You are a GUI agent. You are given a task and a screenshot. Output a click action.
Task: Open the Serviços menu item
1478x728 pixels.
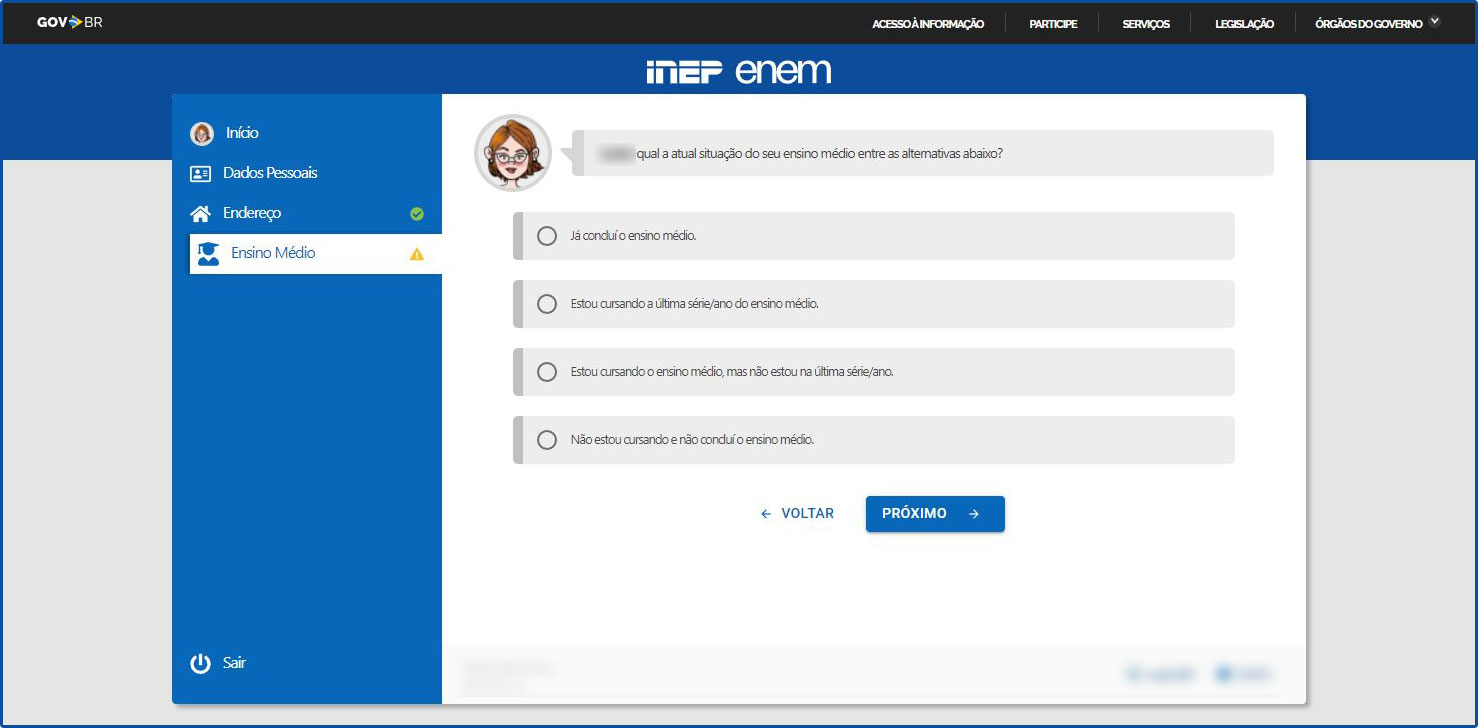click(1146, 24)
